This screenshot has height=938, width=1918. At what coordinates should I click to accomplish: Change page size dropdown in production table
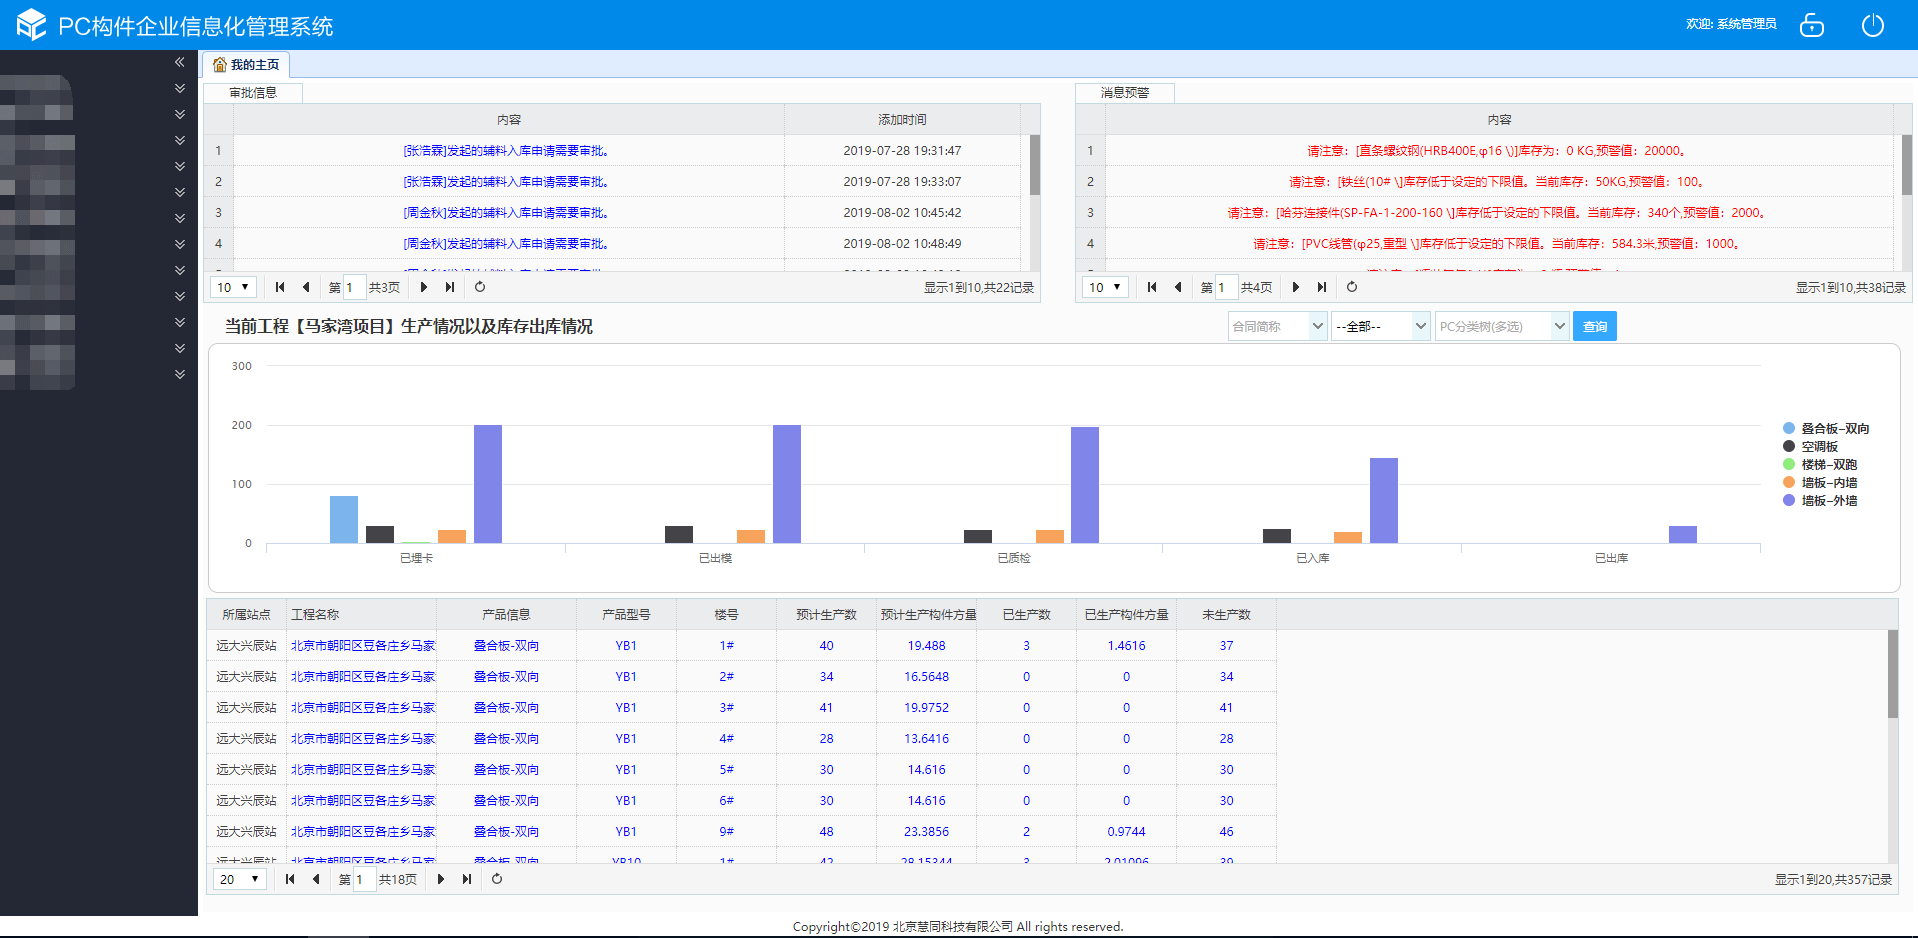coord(240,879)
